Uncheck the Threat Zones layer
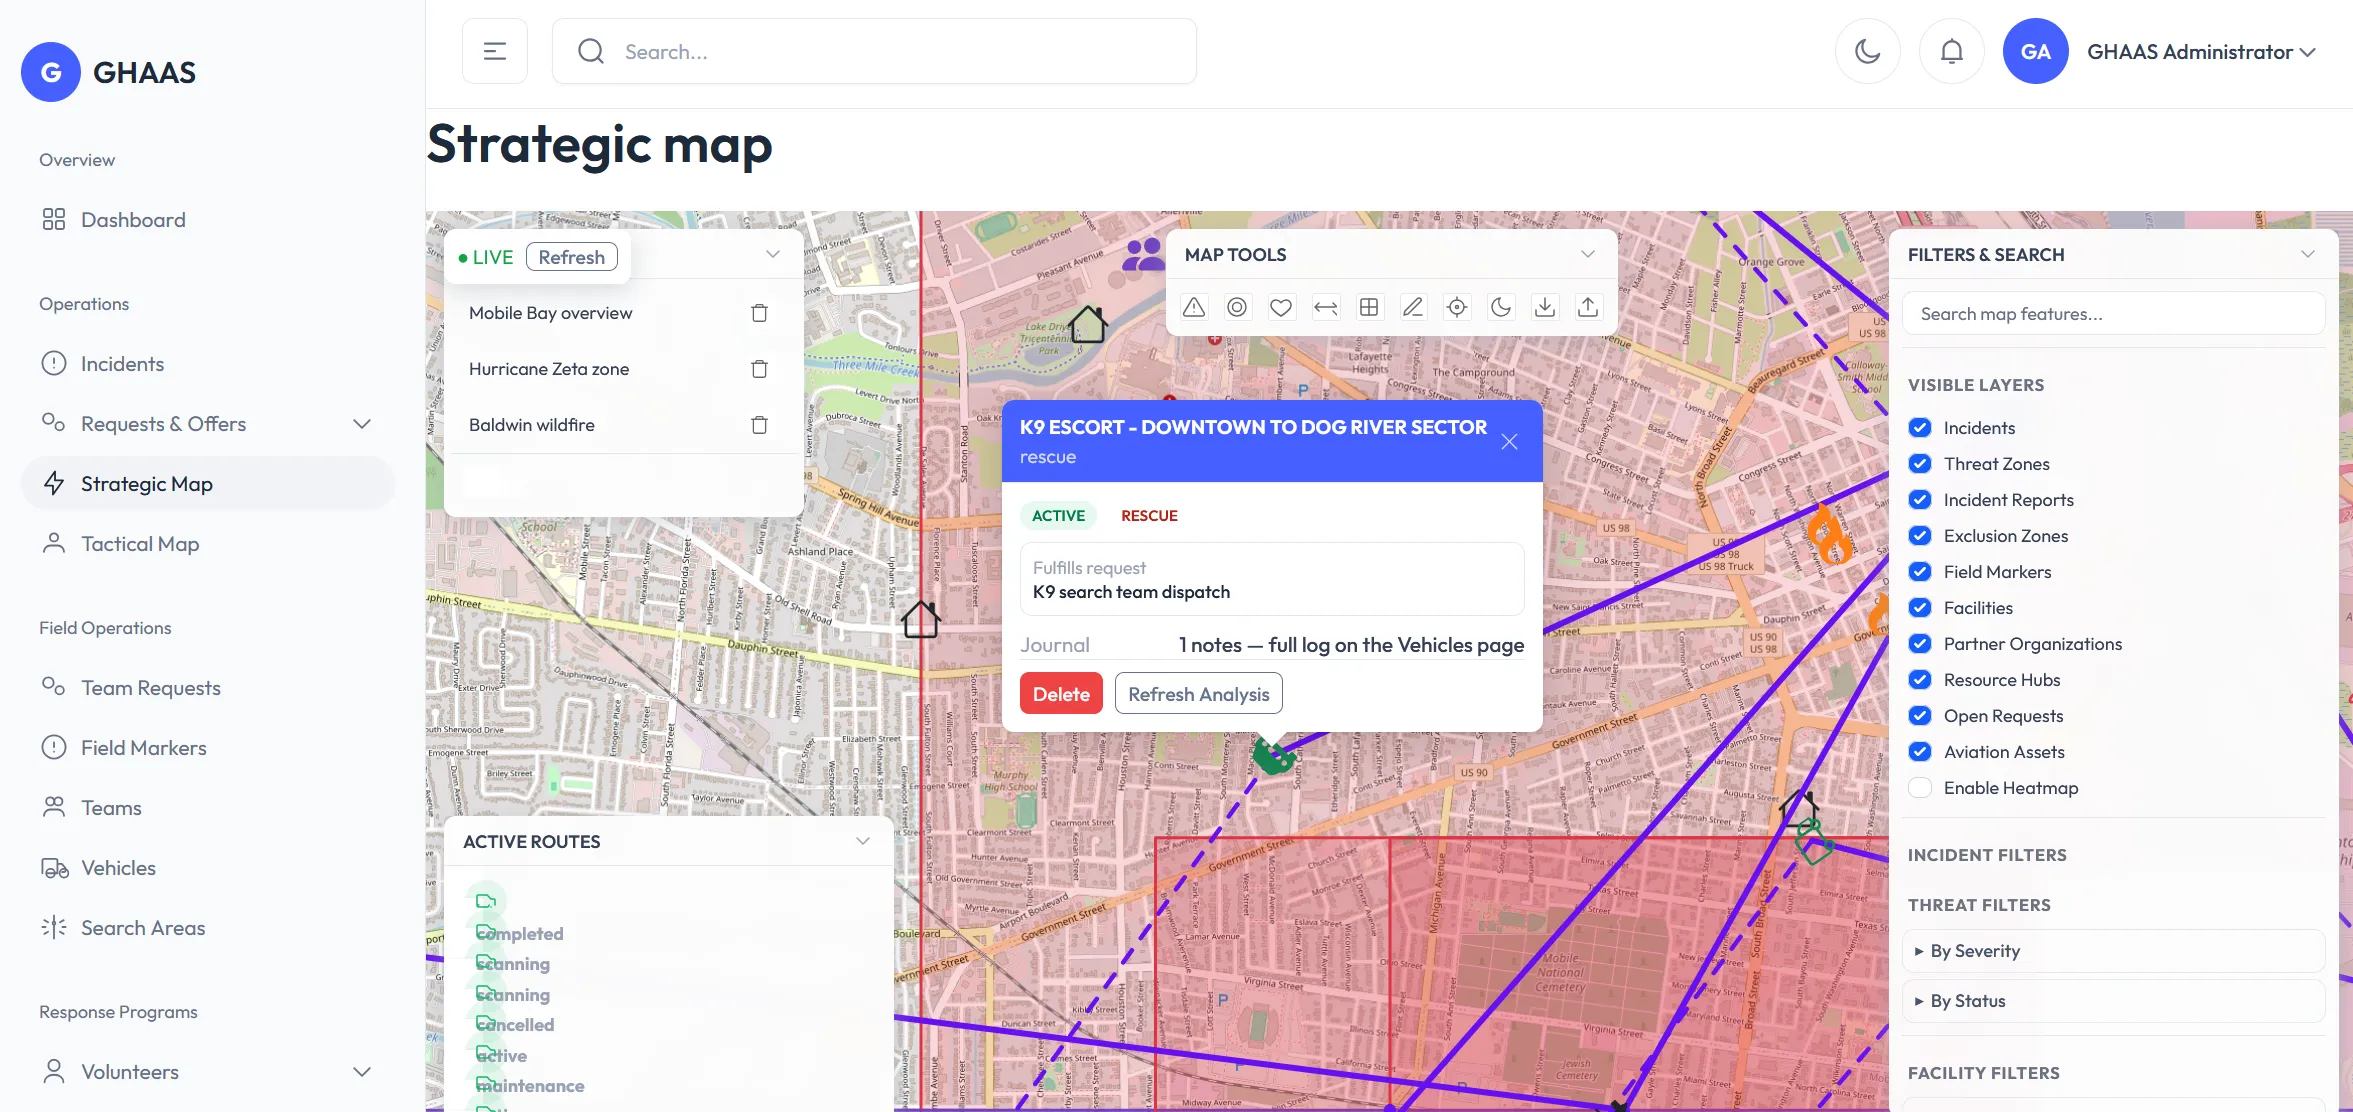The width and height of the screenshot is (2353, 1112). 1920,464
